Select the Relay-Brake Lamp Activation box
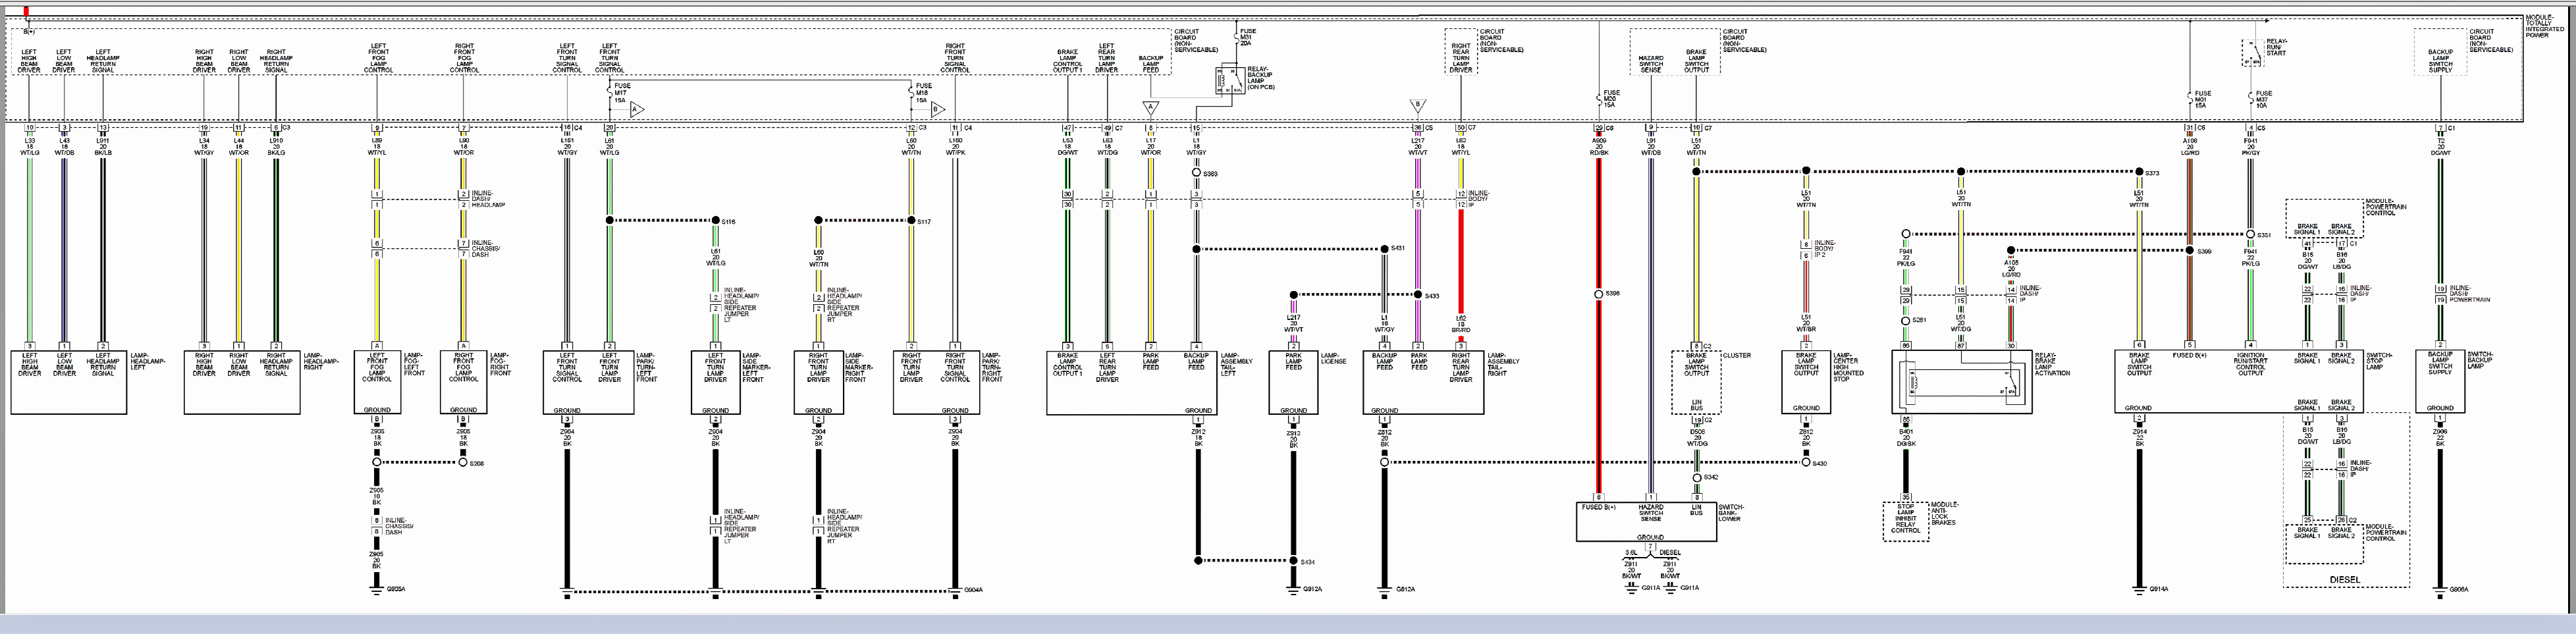 click(x=1961, y=382)
